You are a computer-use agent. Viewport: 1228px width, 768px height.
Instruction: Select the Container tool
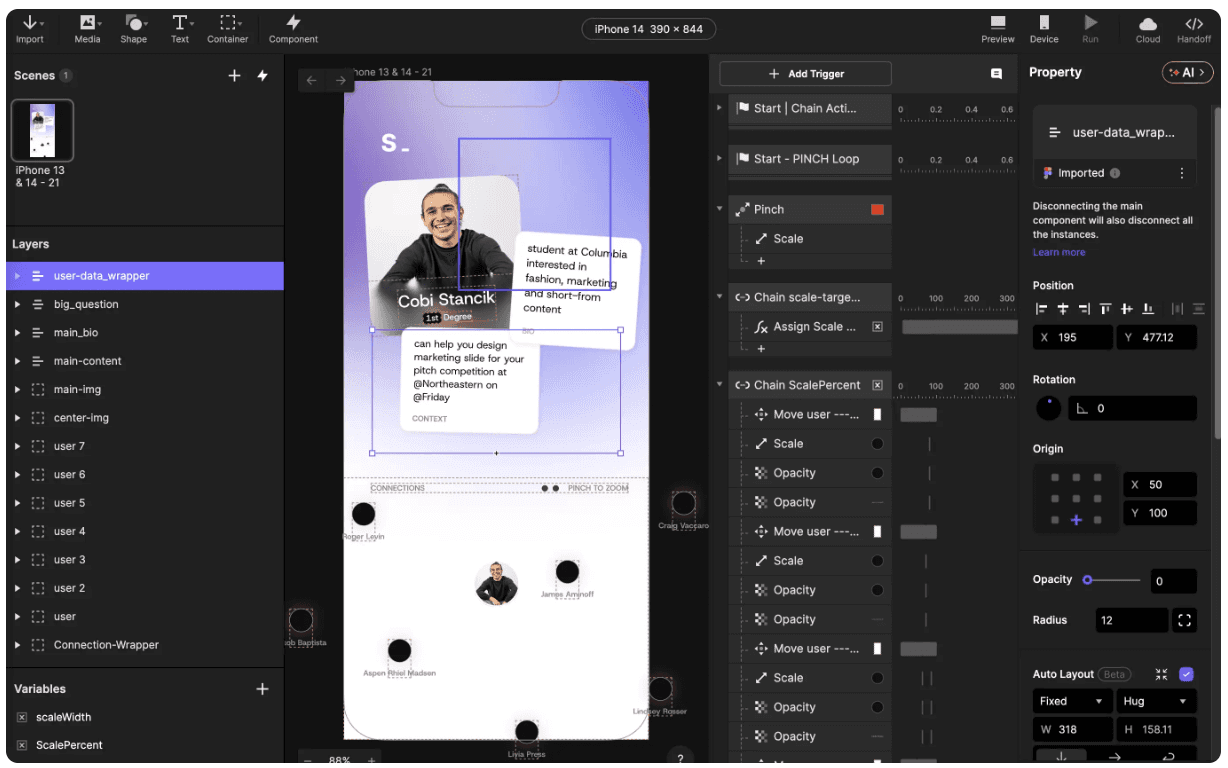pyautogui.click(x=228, y=29)
